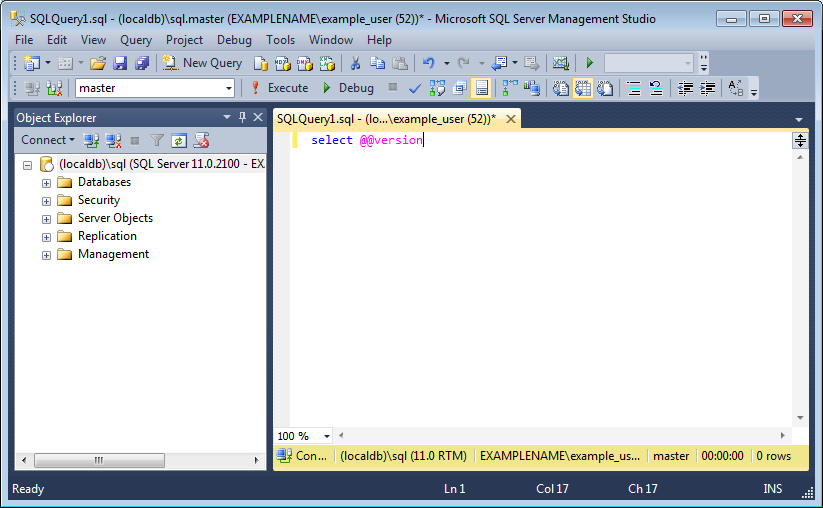The height and width of the screenshot is (508, 823).
Task: Open the Window menu
Action: (x=331, y=40)
